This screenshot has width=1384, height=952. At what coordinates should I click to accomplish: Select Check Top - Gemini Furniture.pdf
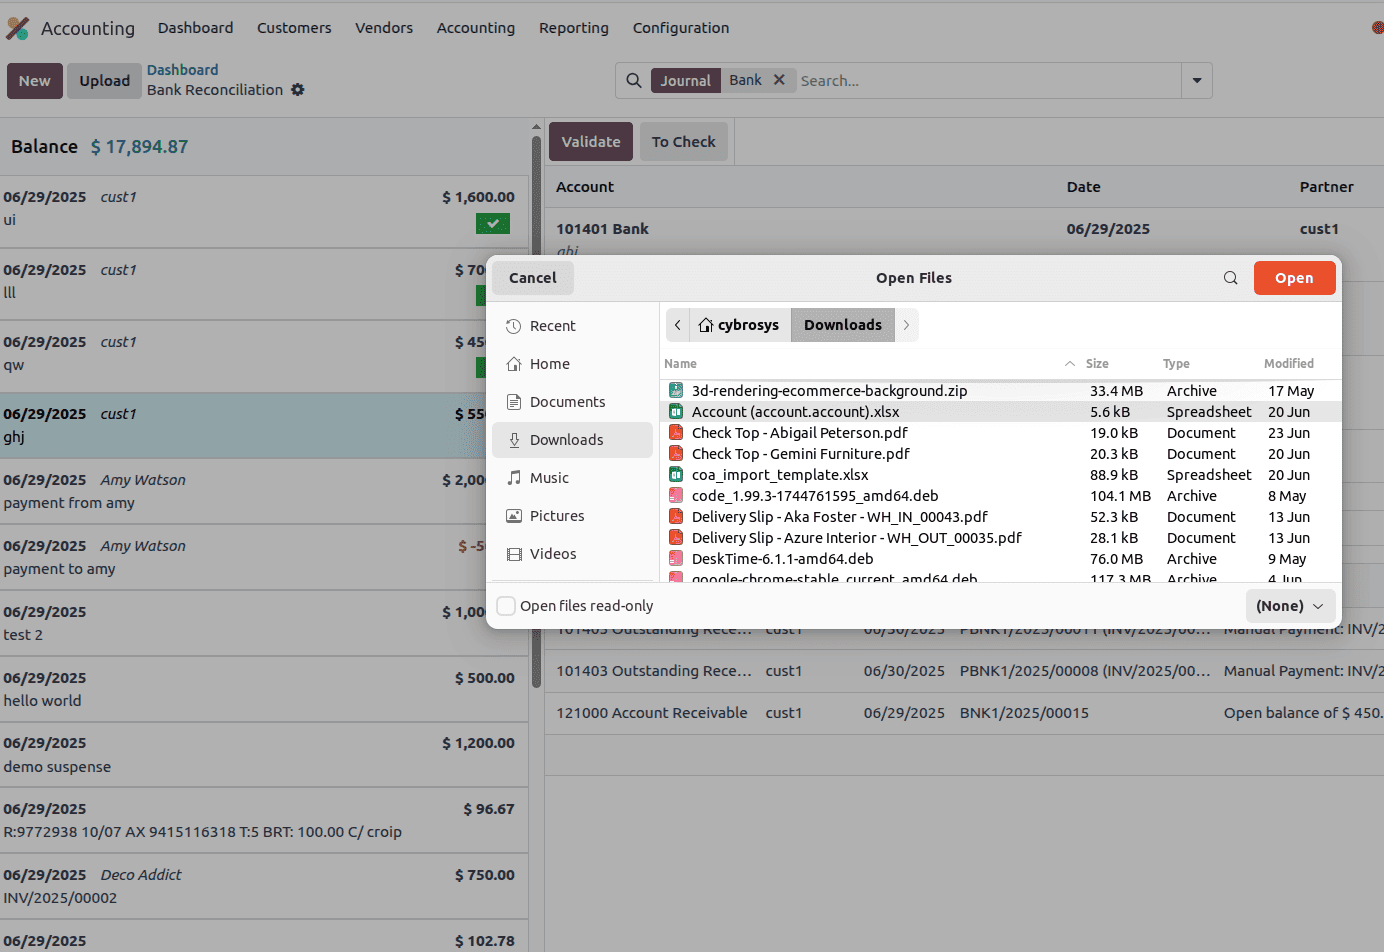pos(1000,454)
